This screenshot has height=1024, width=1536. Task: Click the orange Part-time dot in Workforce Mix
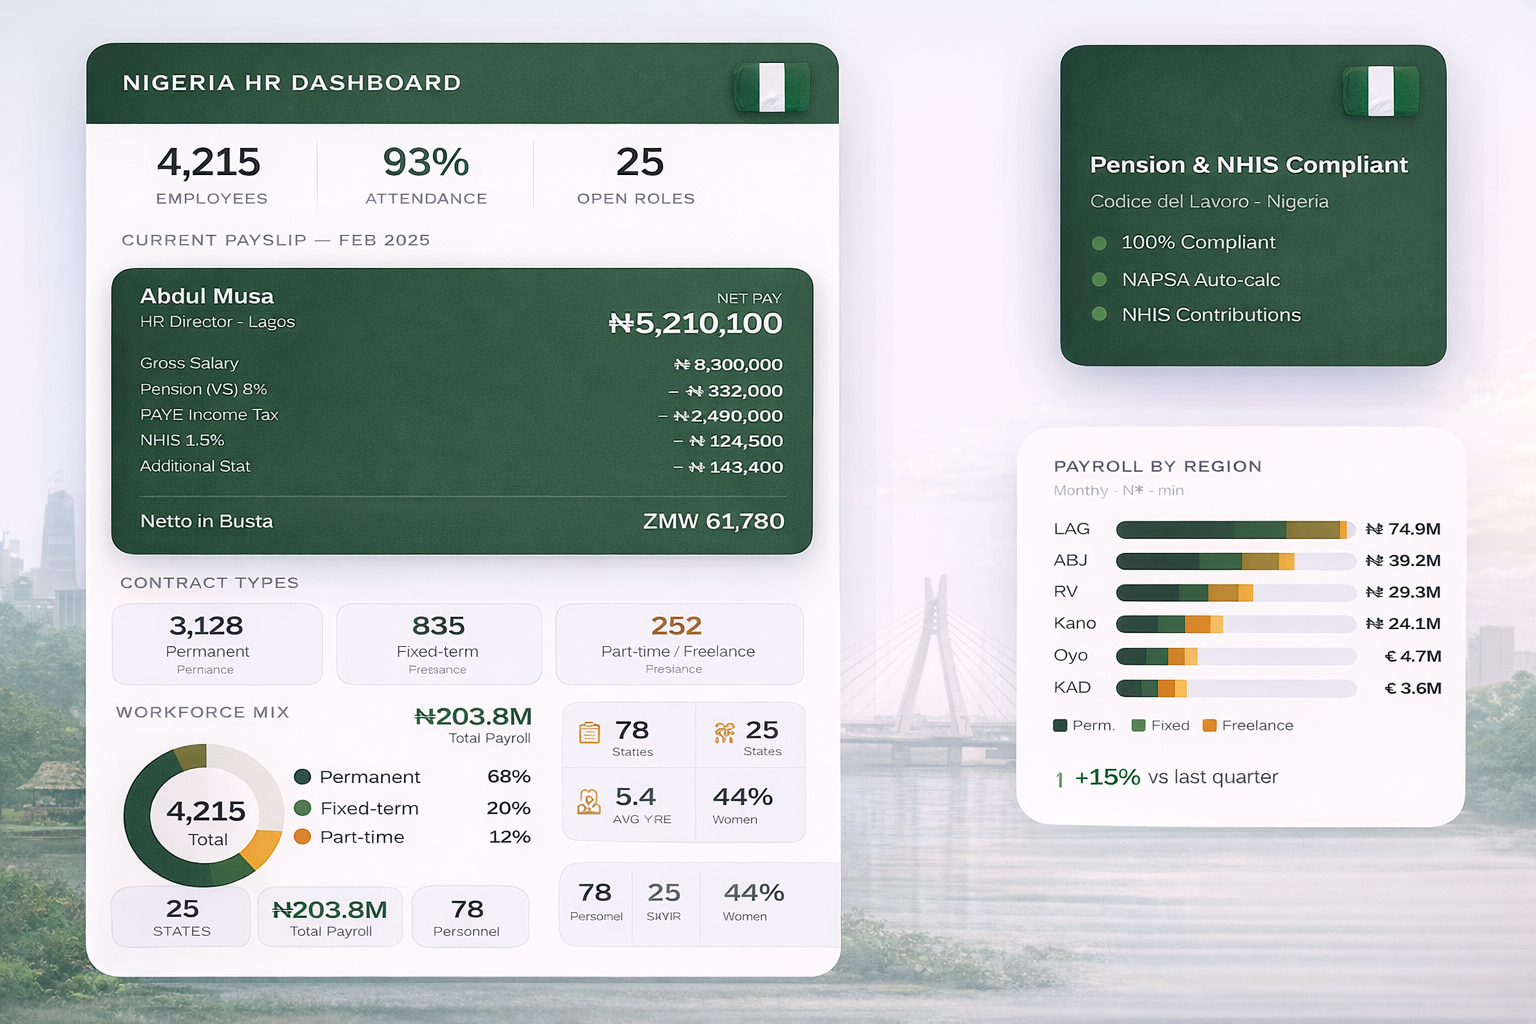pyautogui.click(x=303, y=837)
